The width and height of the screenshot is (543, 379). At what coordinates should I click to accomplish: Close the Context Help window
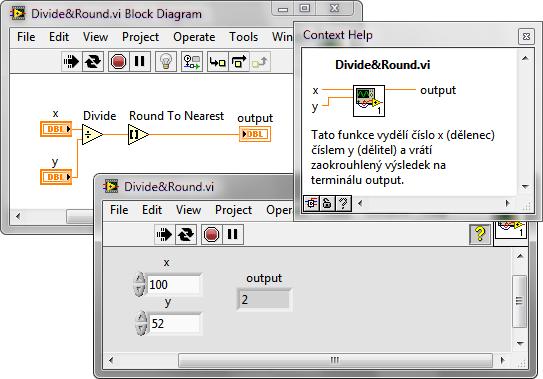pyautogui.click(x=526, y=36)
